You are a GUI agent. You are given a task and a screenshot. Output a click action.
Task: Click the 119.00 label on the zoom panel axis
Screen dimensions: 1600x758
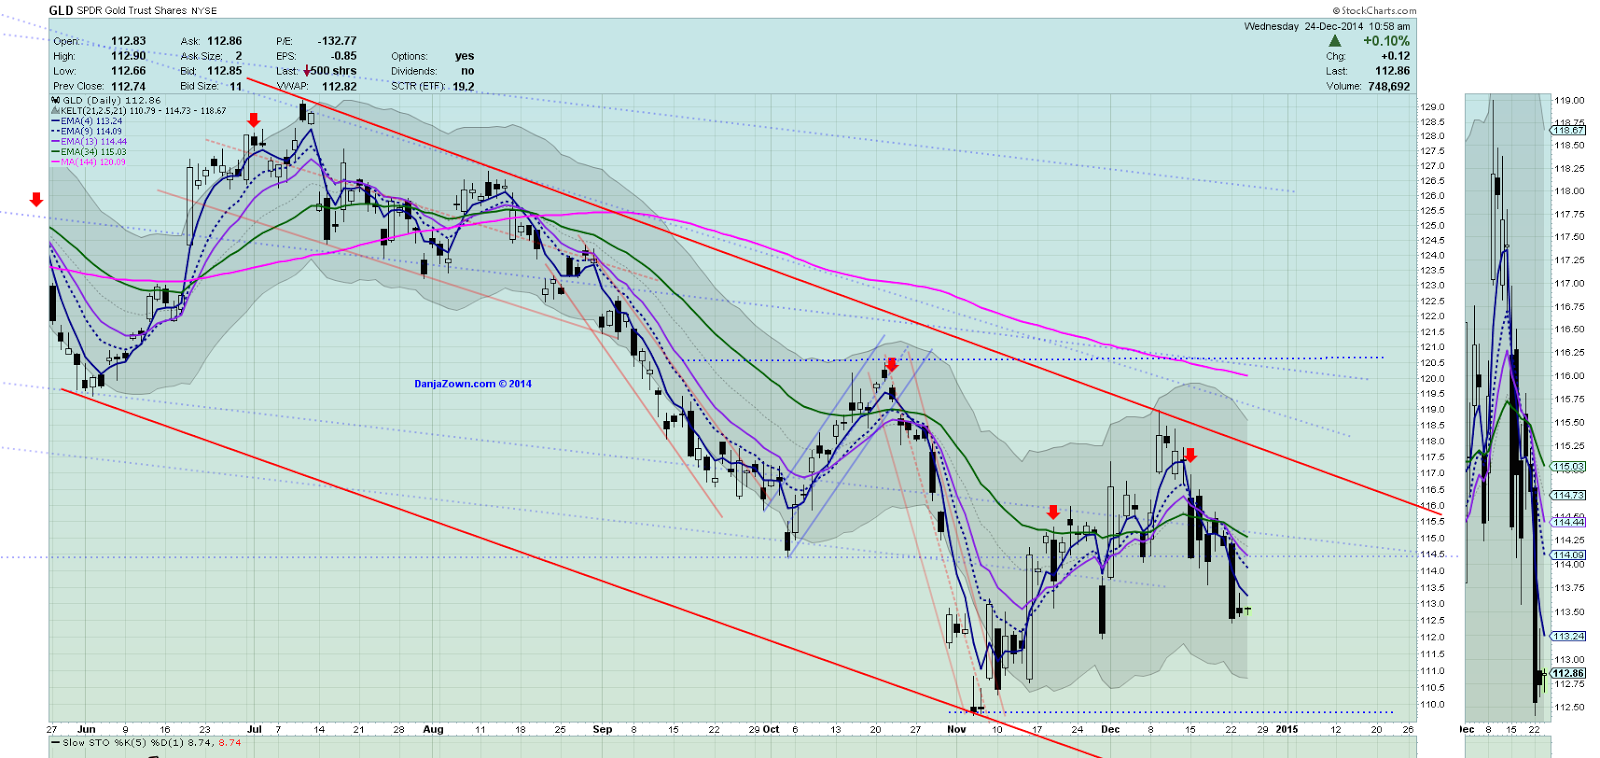(1569, 100)
